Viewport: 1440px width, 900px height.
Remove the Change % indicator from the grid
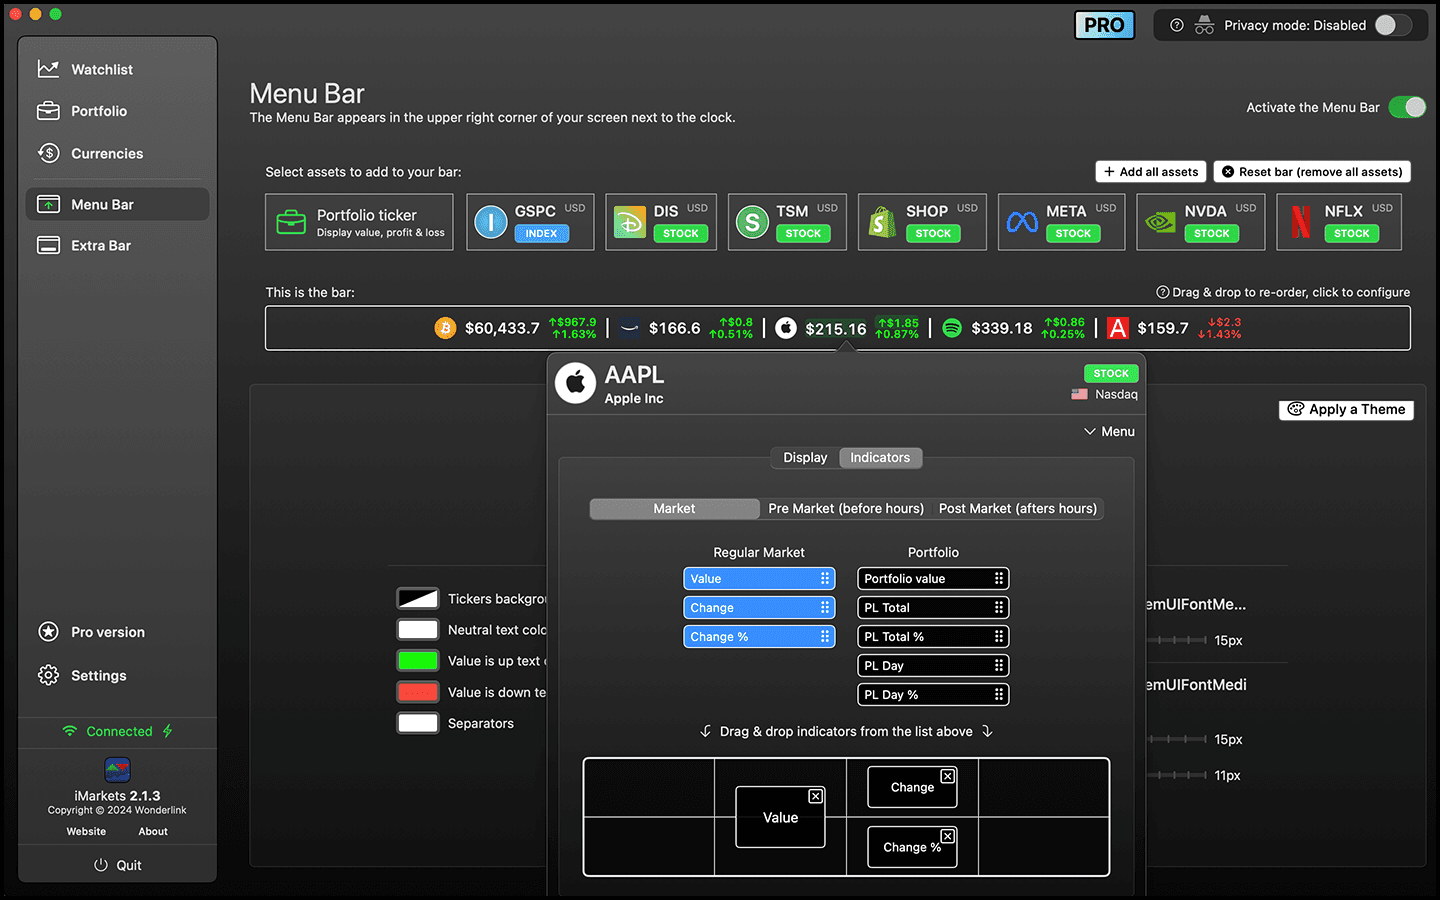point(947,836)
